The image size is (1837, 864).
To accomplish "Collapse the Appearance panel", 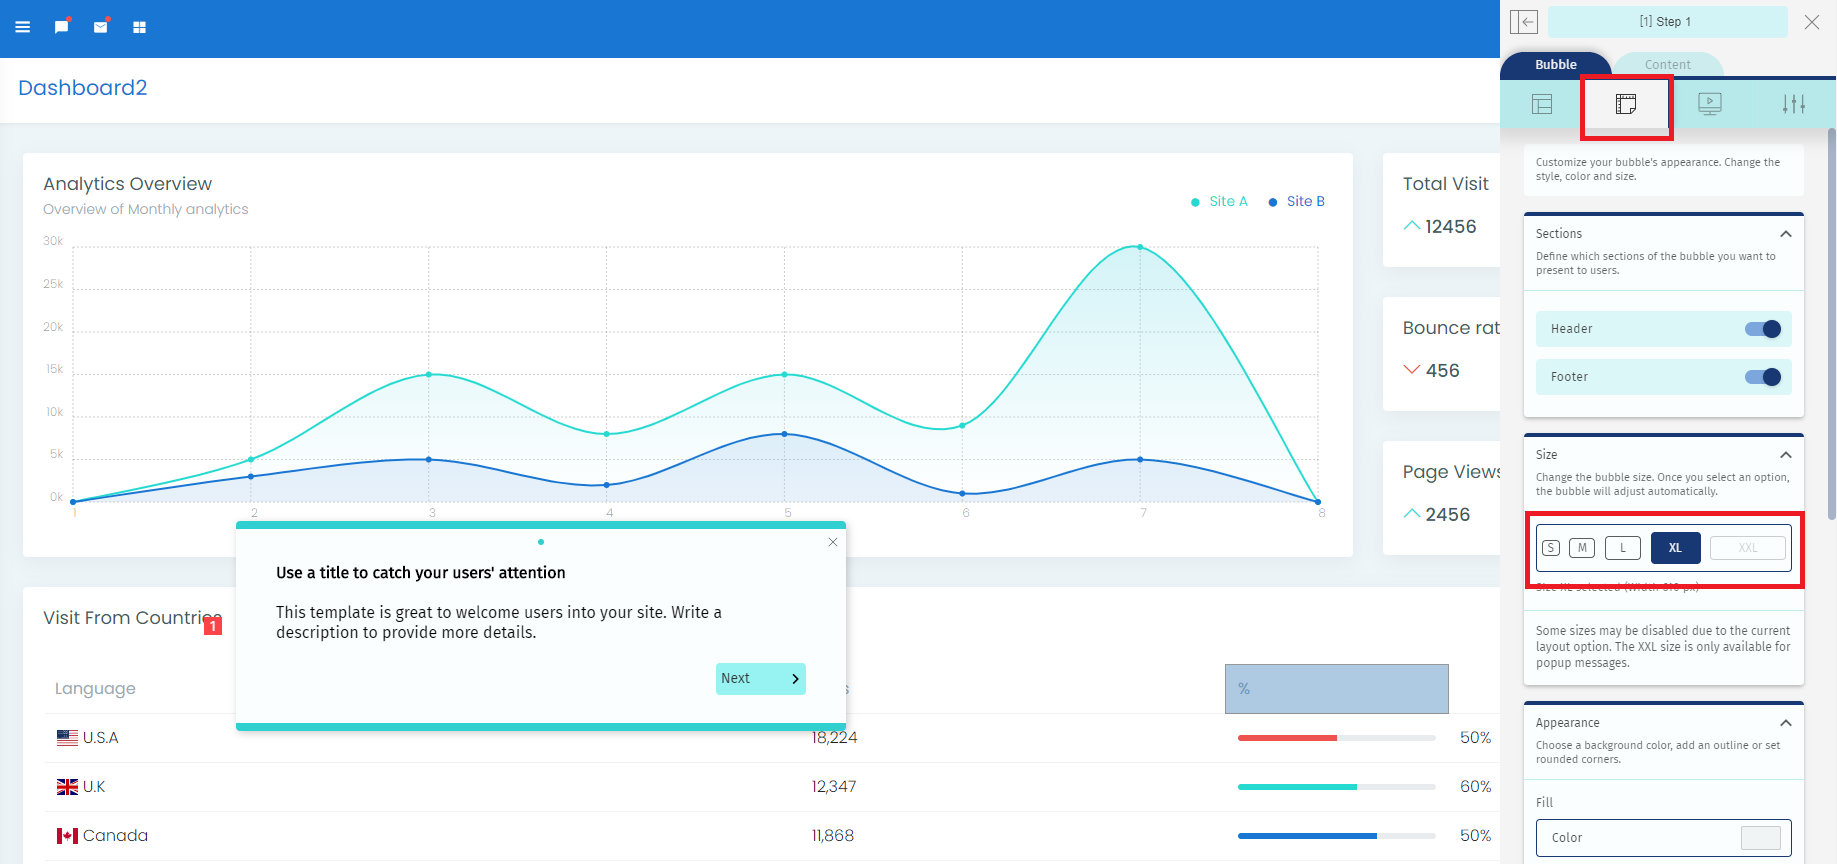I will [1786, 723].
